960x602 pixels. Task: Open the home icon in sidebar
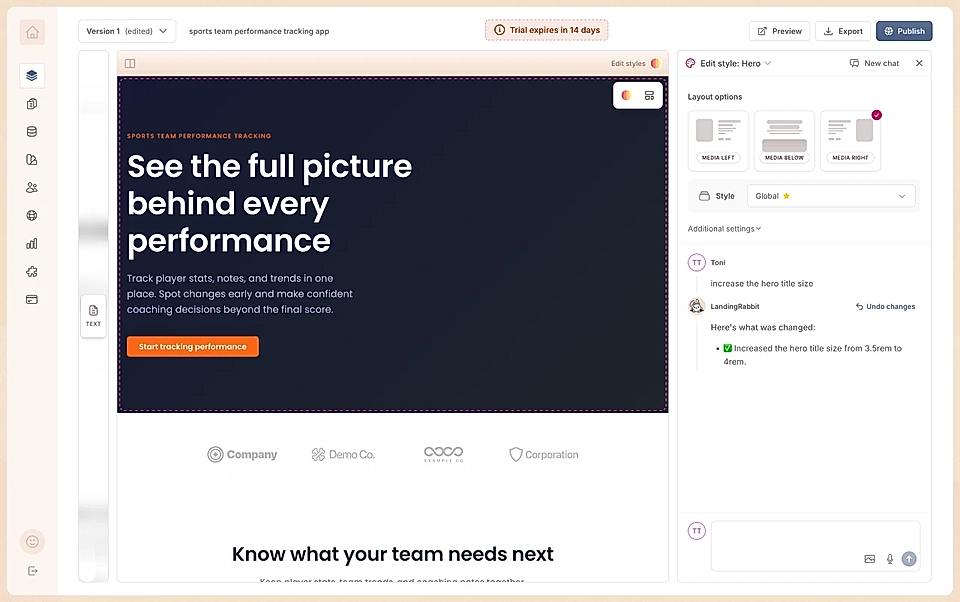(32, 32)
